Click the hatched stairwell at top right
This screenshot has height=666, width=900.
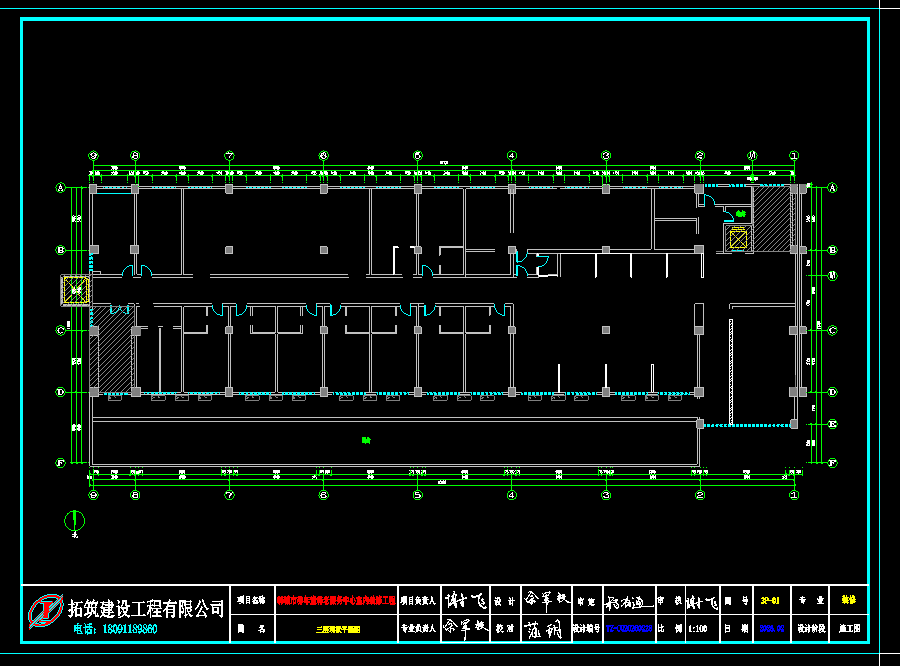point(771,218)
